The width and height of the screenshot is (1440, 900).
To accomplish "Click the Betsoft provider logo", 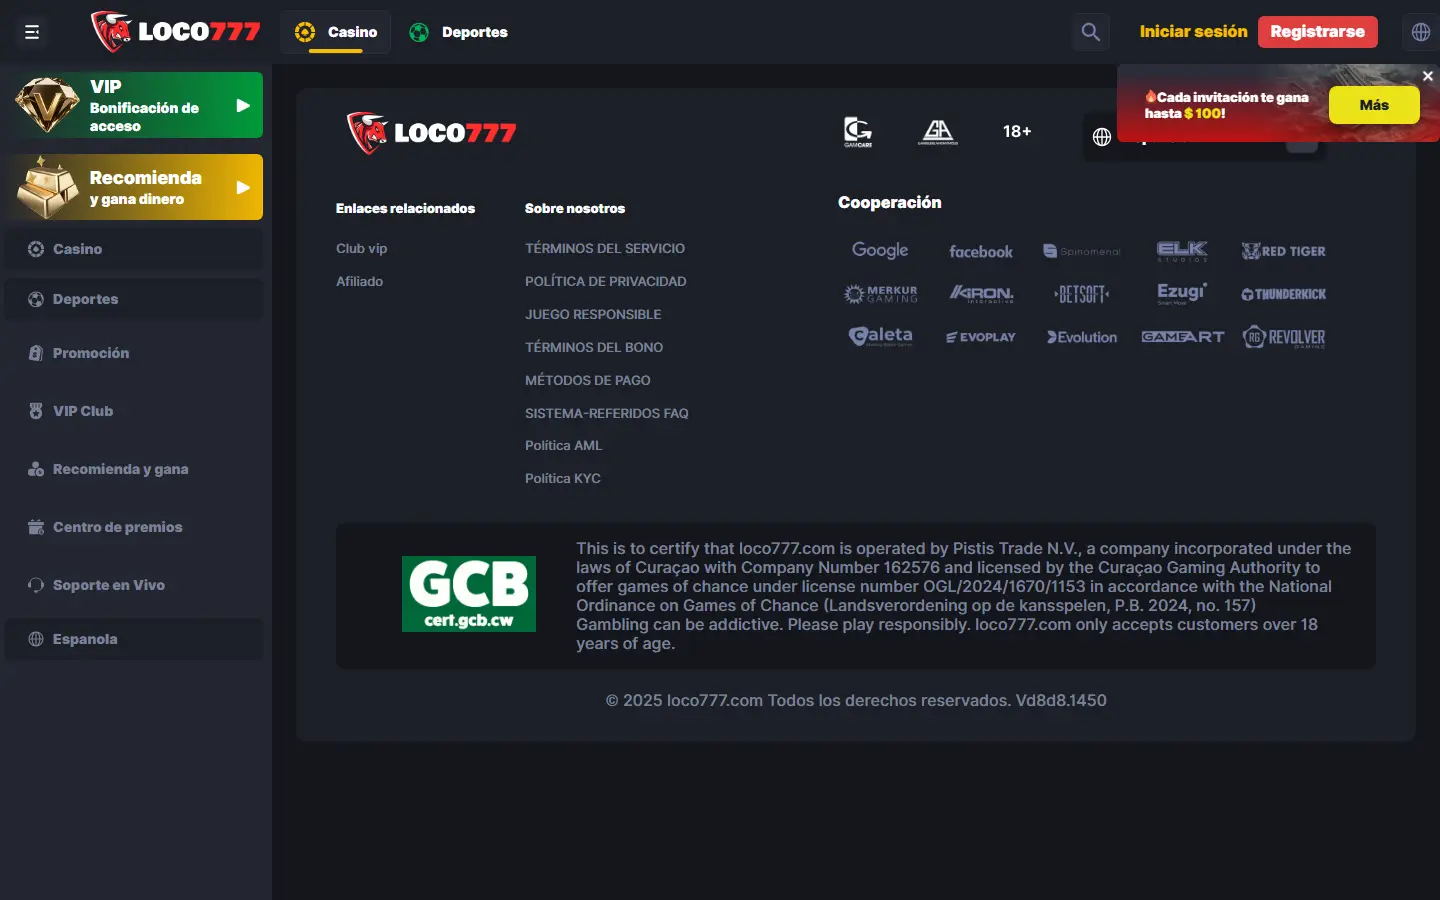I will 1082,294.
